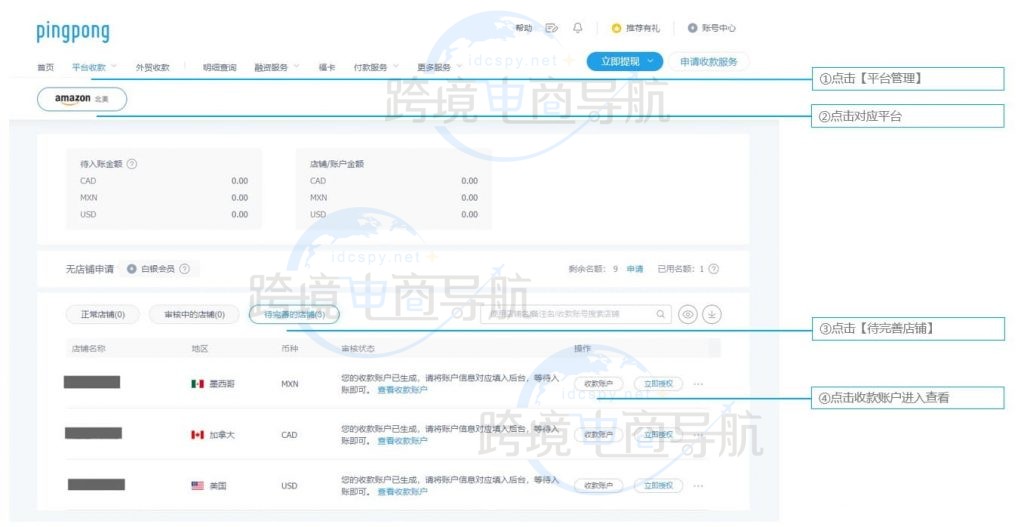Click the 帮助 link
1024x527 pixels.
tap(524, 28)
